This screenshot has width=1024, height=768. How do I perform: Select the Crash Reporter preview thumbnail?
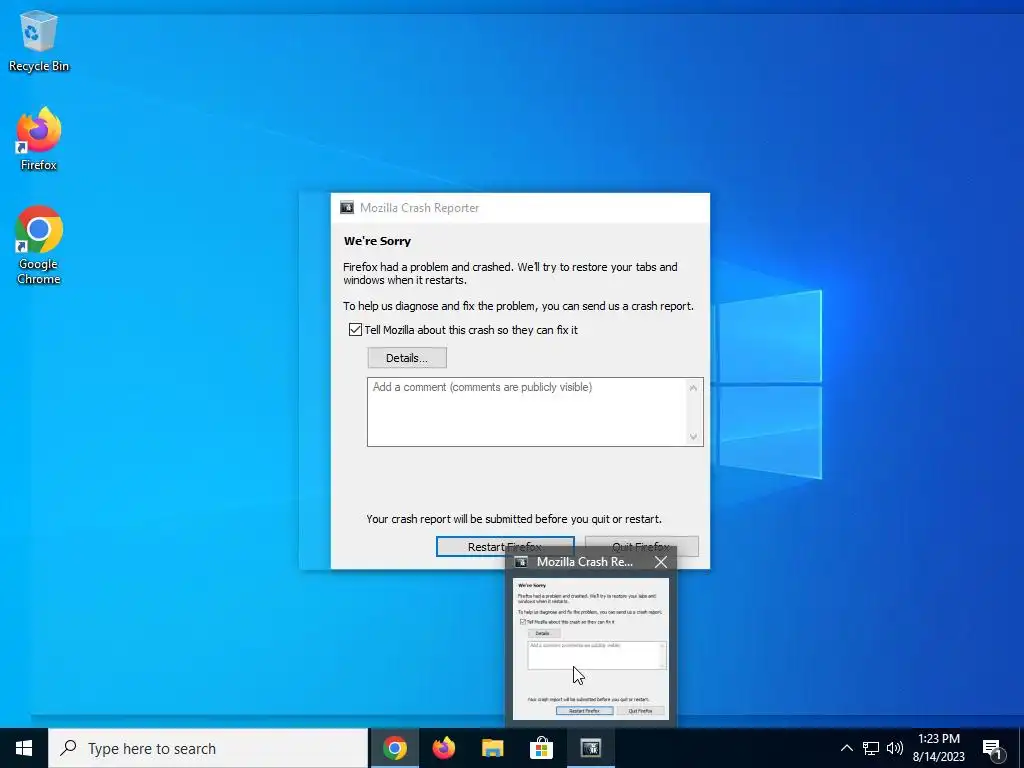click(590, 648)
